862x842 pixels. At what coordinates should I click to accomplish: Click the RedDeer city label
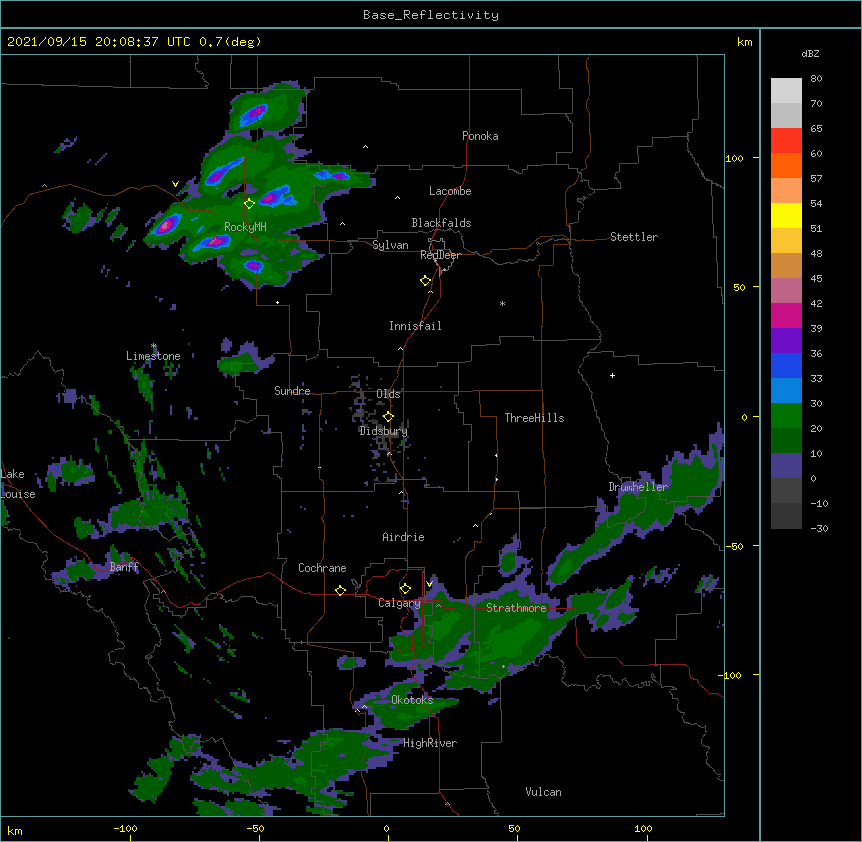pyautogui.click(x=440, y=255)
